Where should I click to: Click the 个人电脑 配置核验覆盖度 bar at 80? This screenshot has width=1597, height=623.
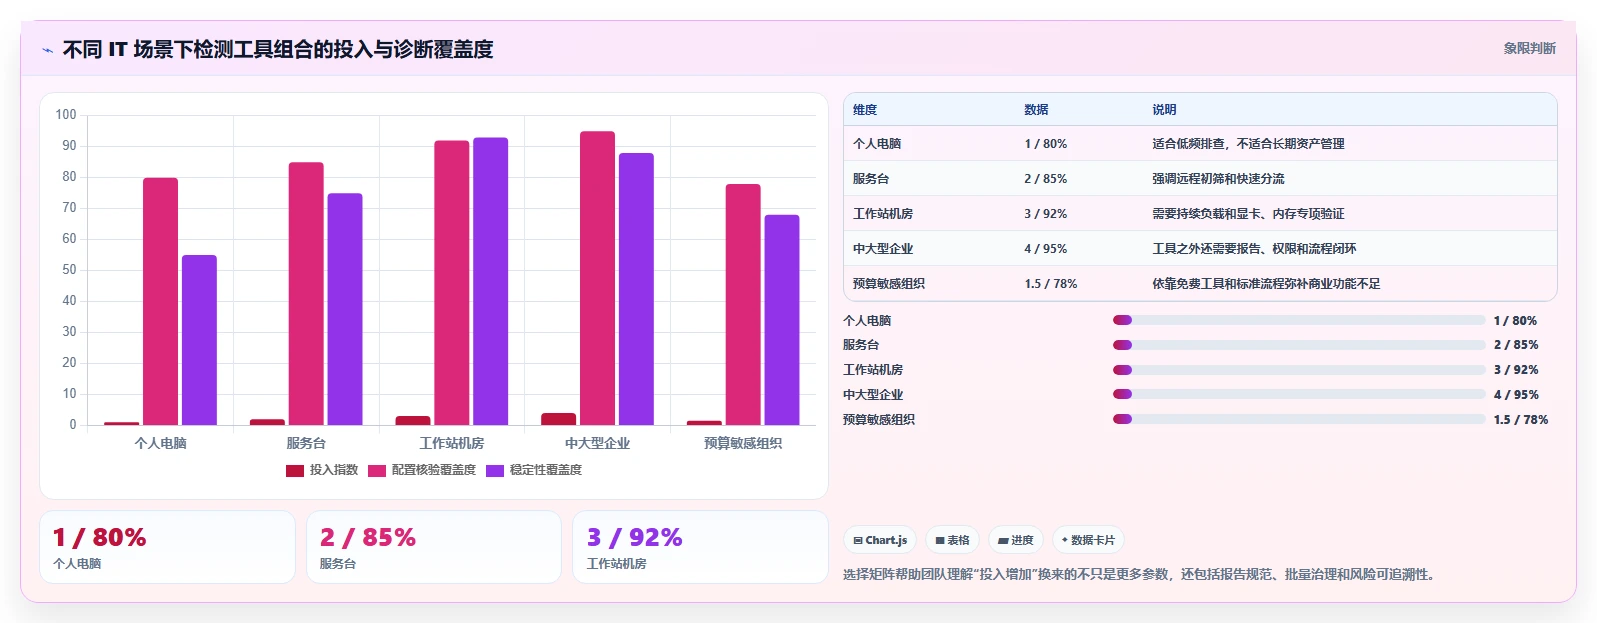160,301
